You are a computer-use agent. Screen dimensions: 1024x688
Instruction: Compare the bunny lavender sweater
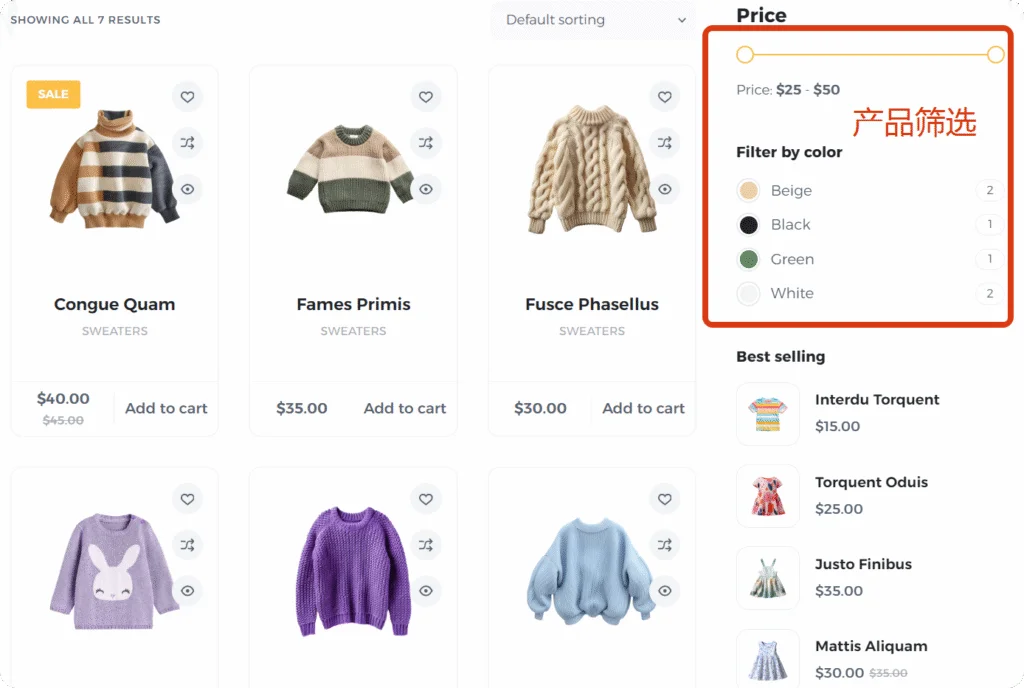(x=187, y=544)
